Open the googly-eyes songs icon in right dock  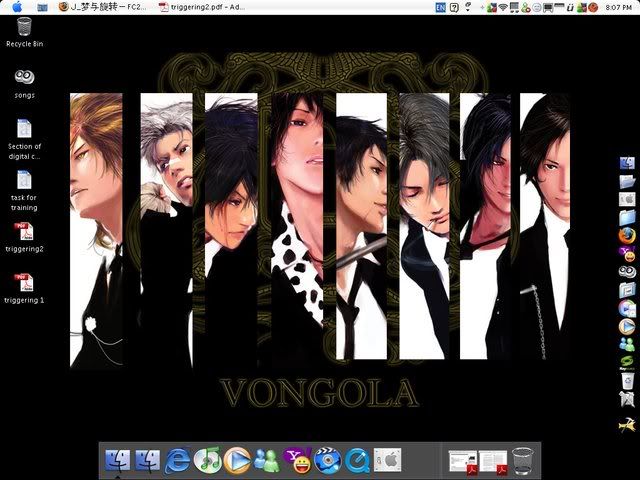(627, 272)
